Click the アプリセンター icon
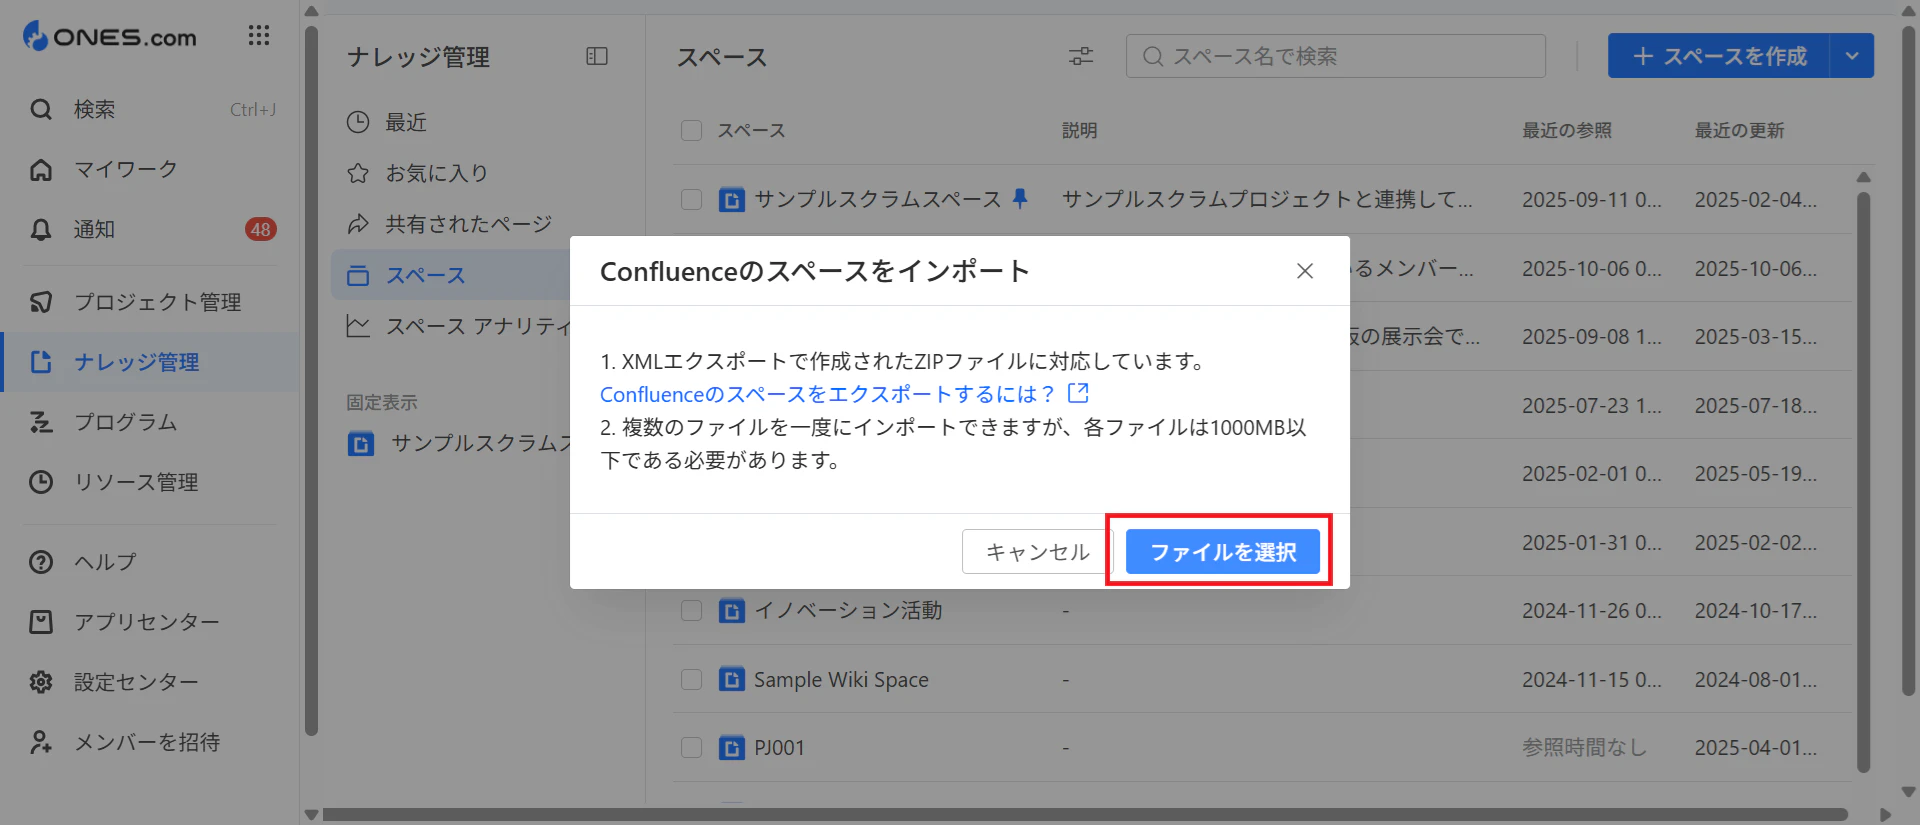This screenshot has width=1920, height=825. [x=41, y=622]
